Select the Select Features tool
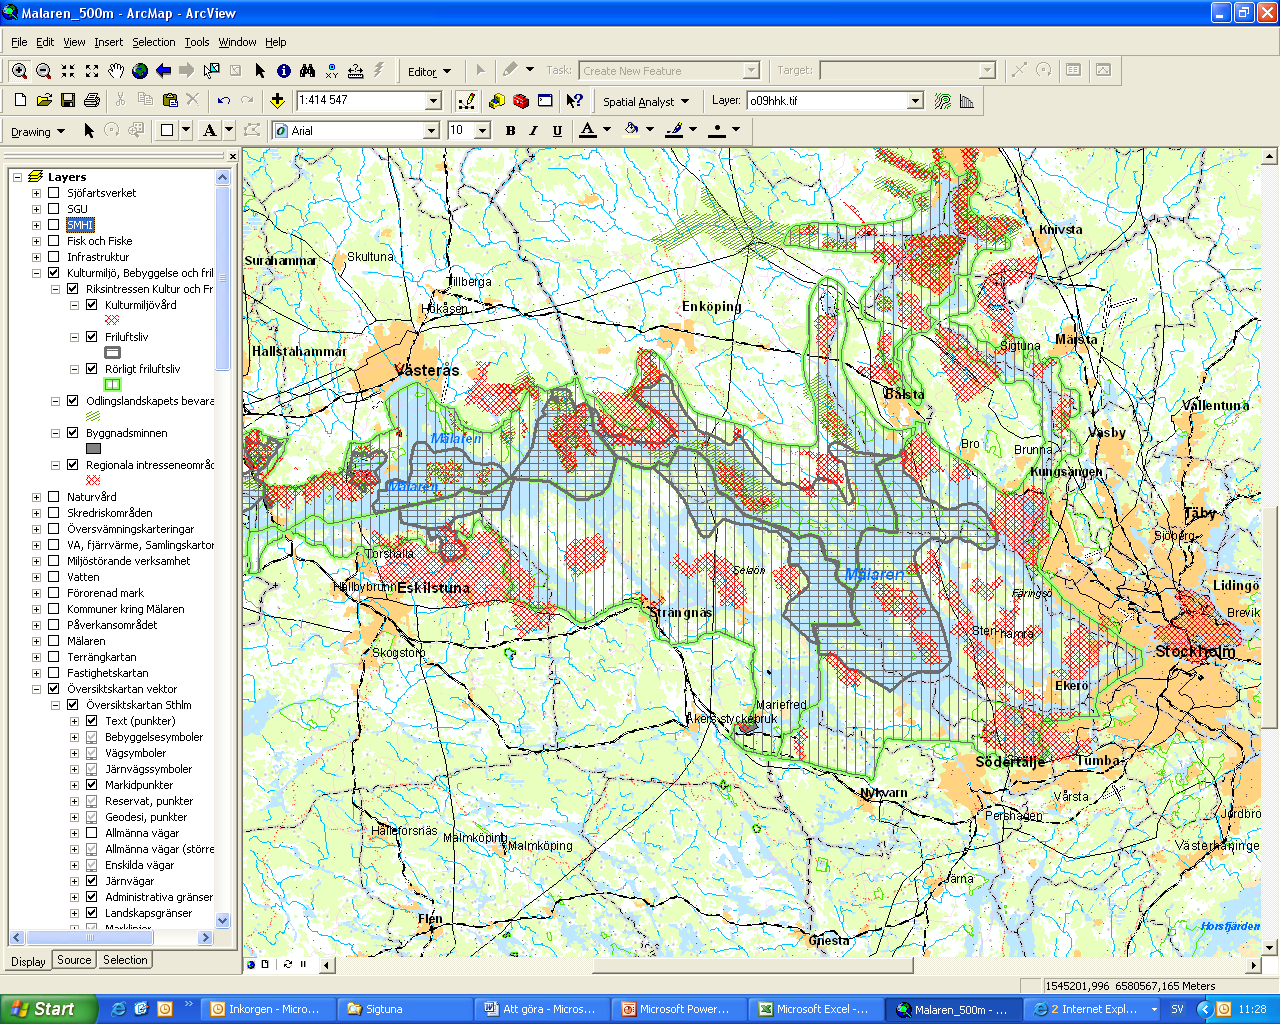1280x1024 pixels. (211, 71)
